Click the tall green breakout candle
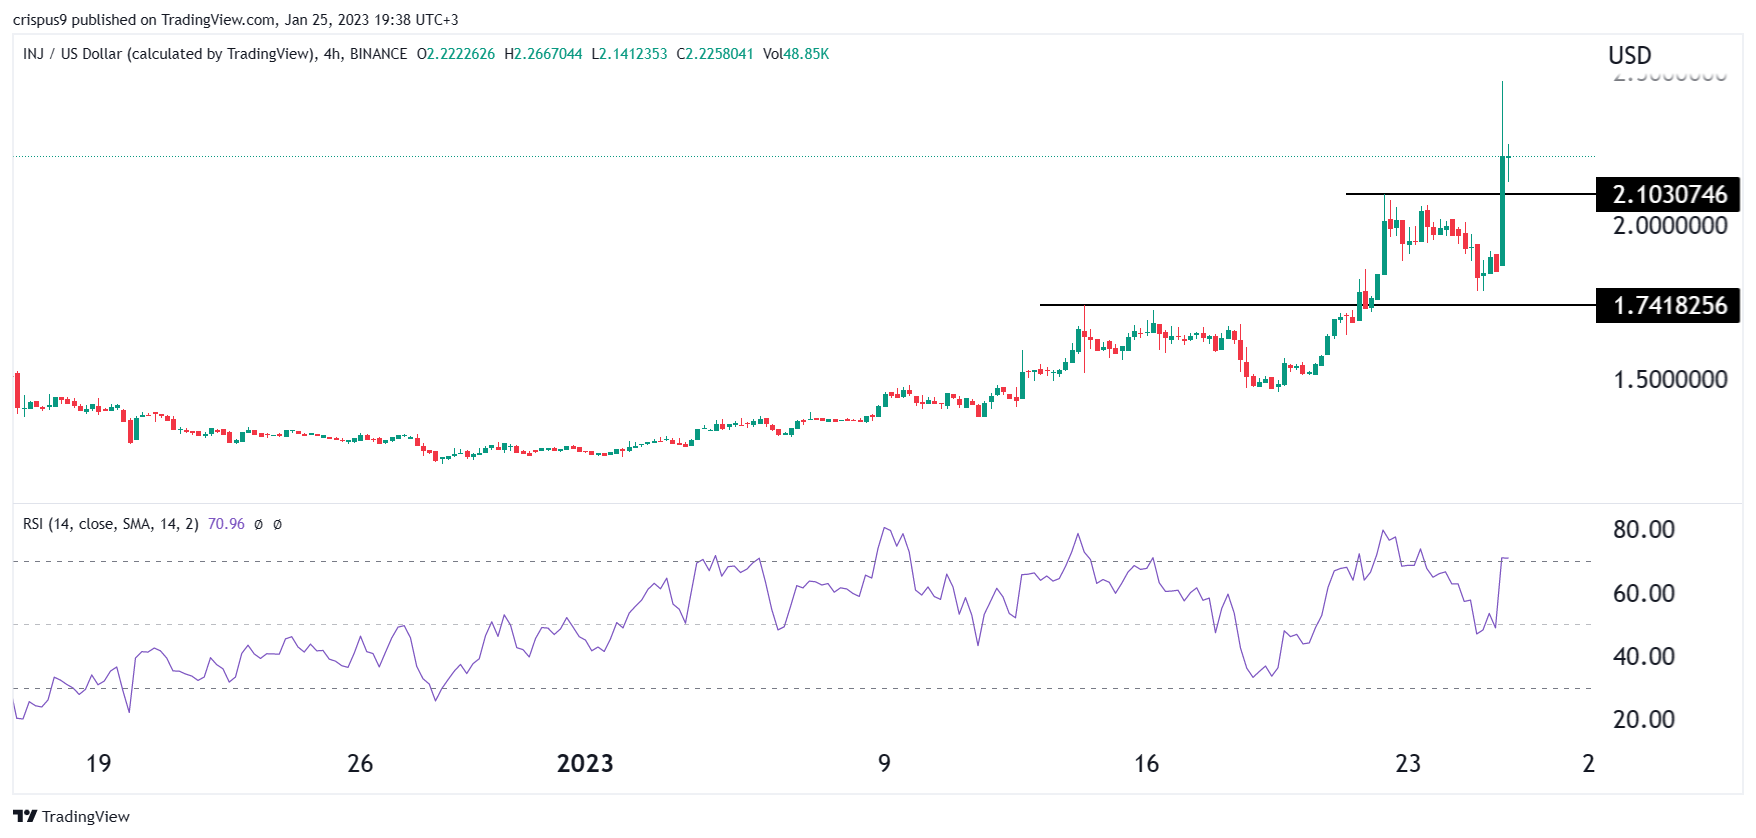Screen dimensions: 1756x838 tap(1502, 211)
